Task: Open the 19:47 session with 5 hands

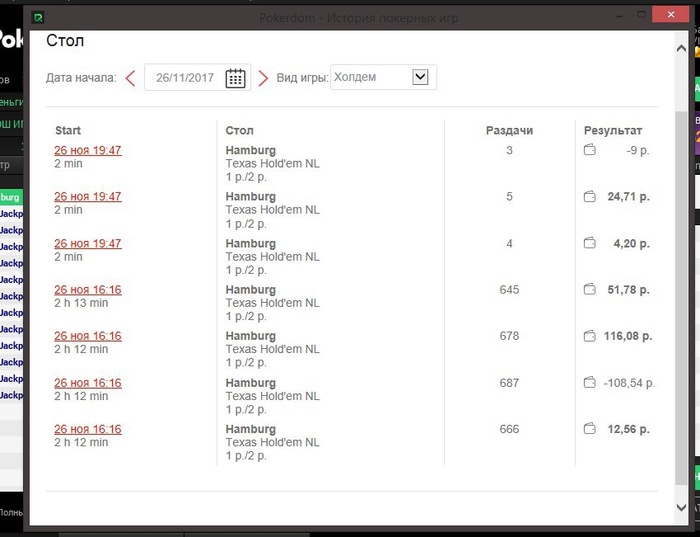Action: pos(88,196)
